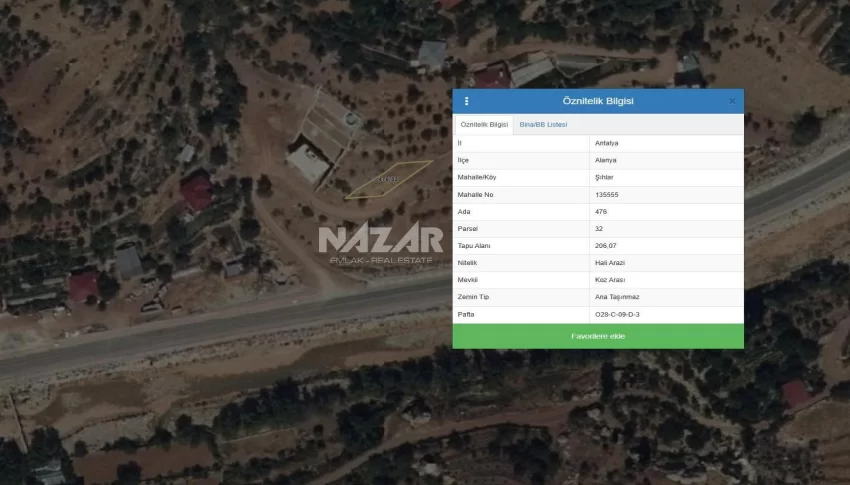Click the NAZAR Emlak watermark logo
The height and width of the screenshot is (485, 850).
(x=380, y=244)
